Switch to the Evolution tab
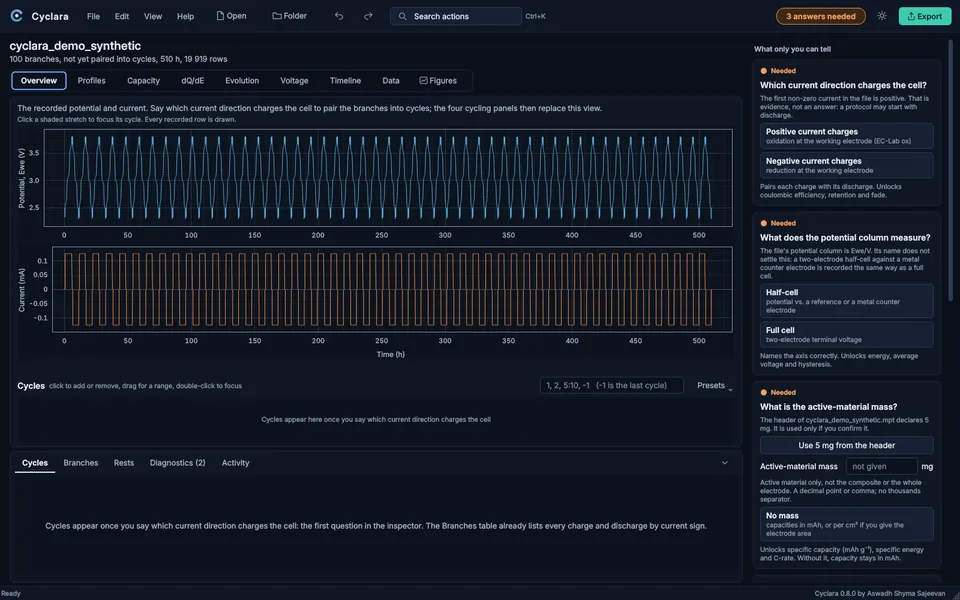The image size is (960, 600). pos(242,80)
